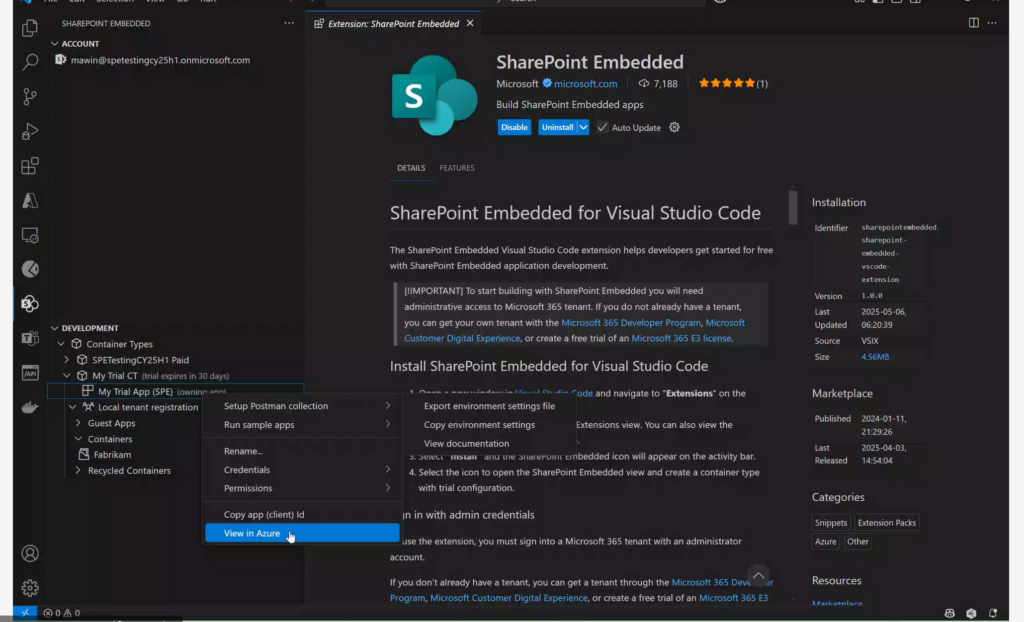Screen dimensions: 1024x622
Task: Close the Extension: SharePoint Embedded tab
Action: (x=470, y=24)
